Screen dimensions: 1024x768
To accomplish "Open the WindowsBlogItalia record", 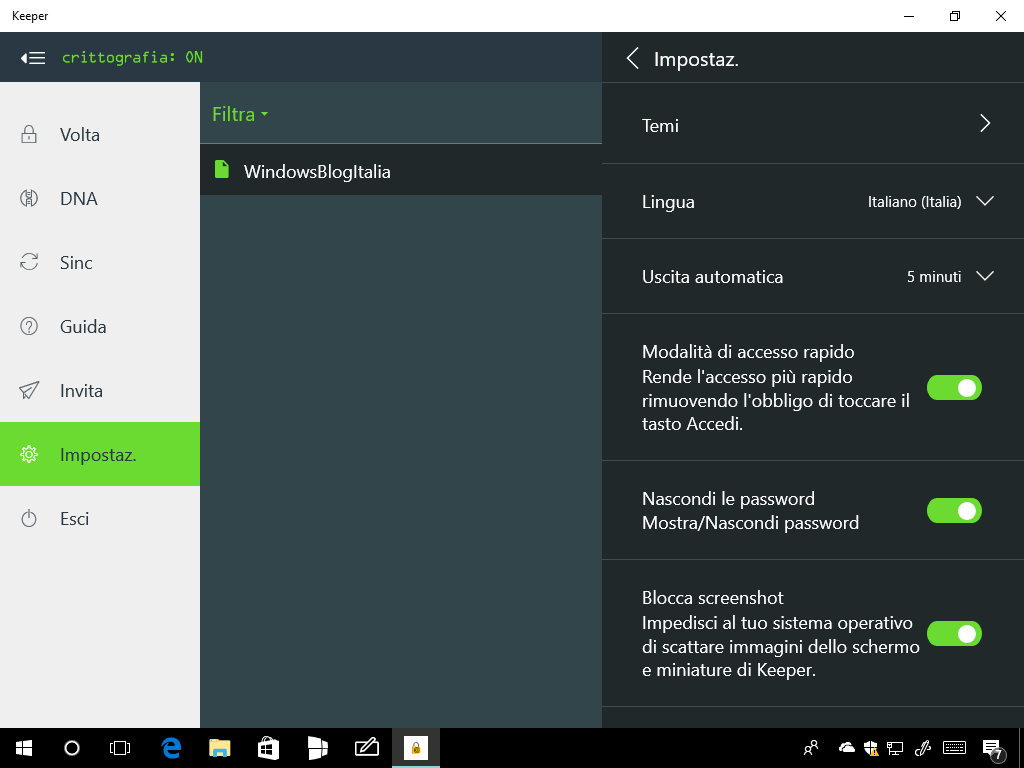I will [401, 170].
